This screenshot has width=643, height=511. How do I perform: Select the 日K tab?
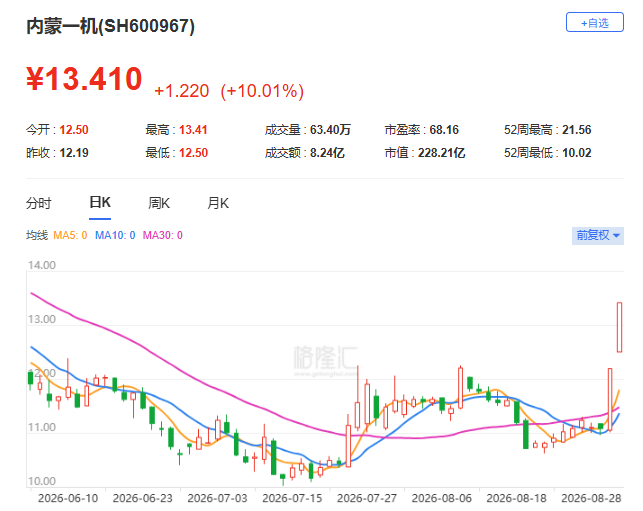(x=100, y=203)
